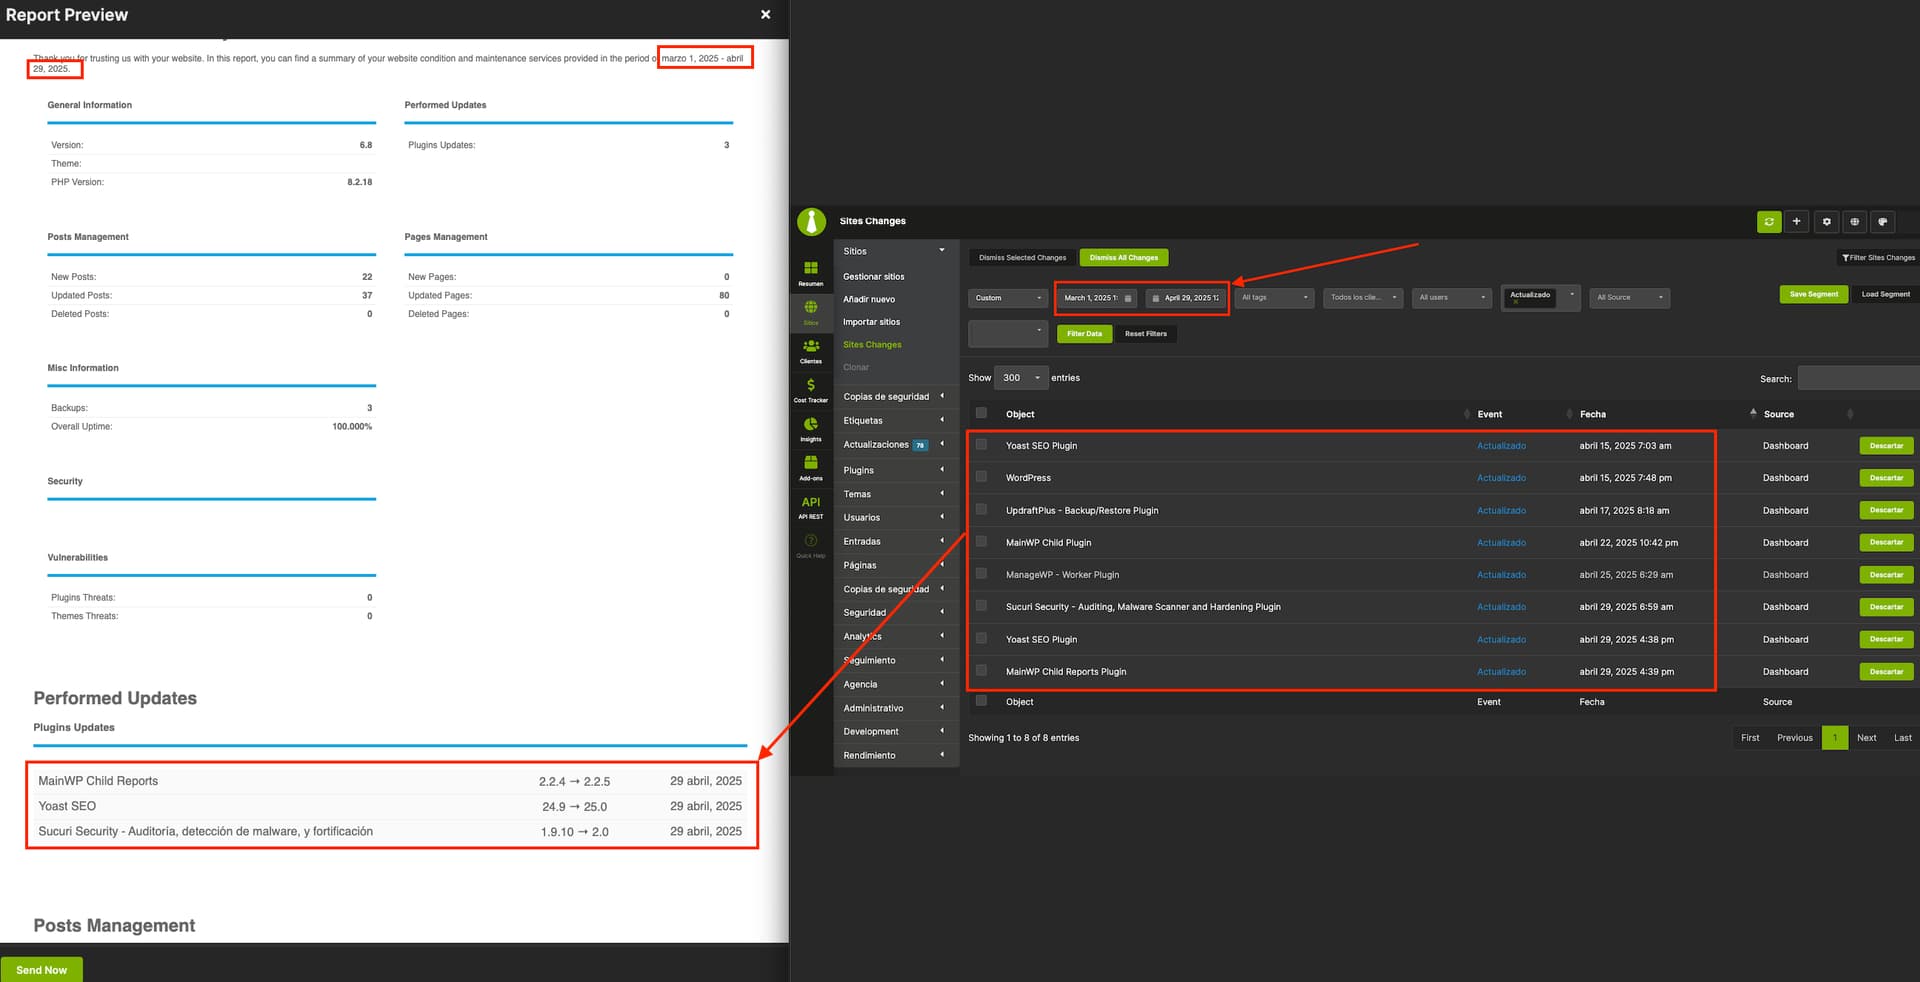The width and height of the screenshot is (1920, 982).
Task: Open the All tags dropdown
Action: (x=1274, y=298)
